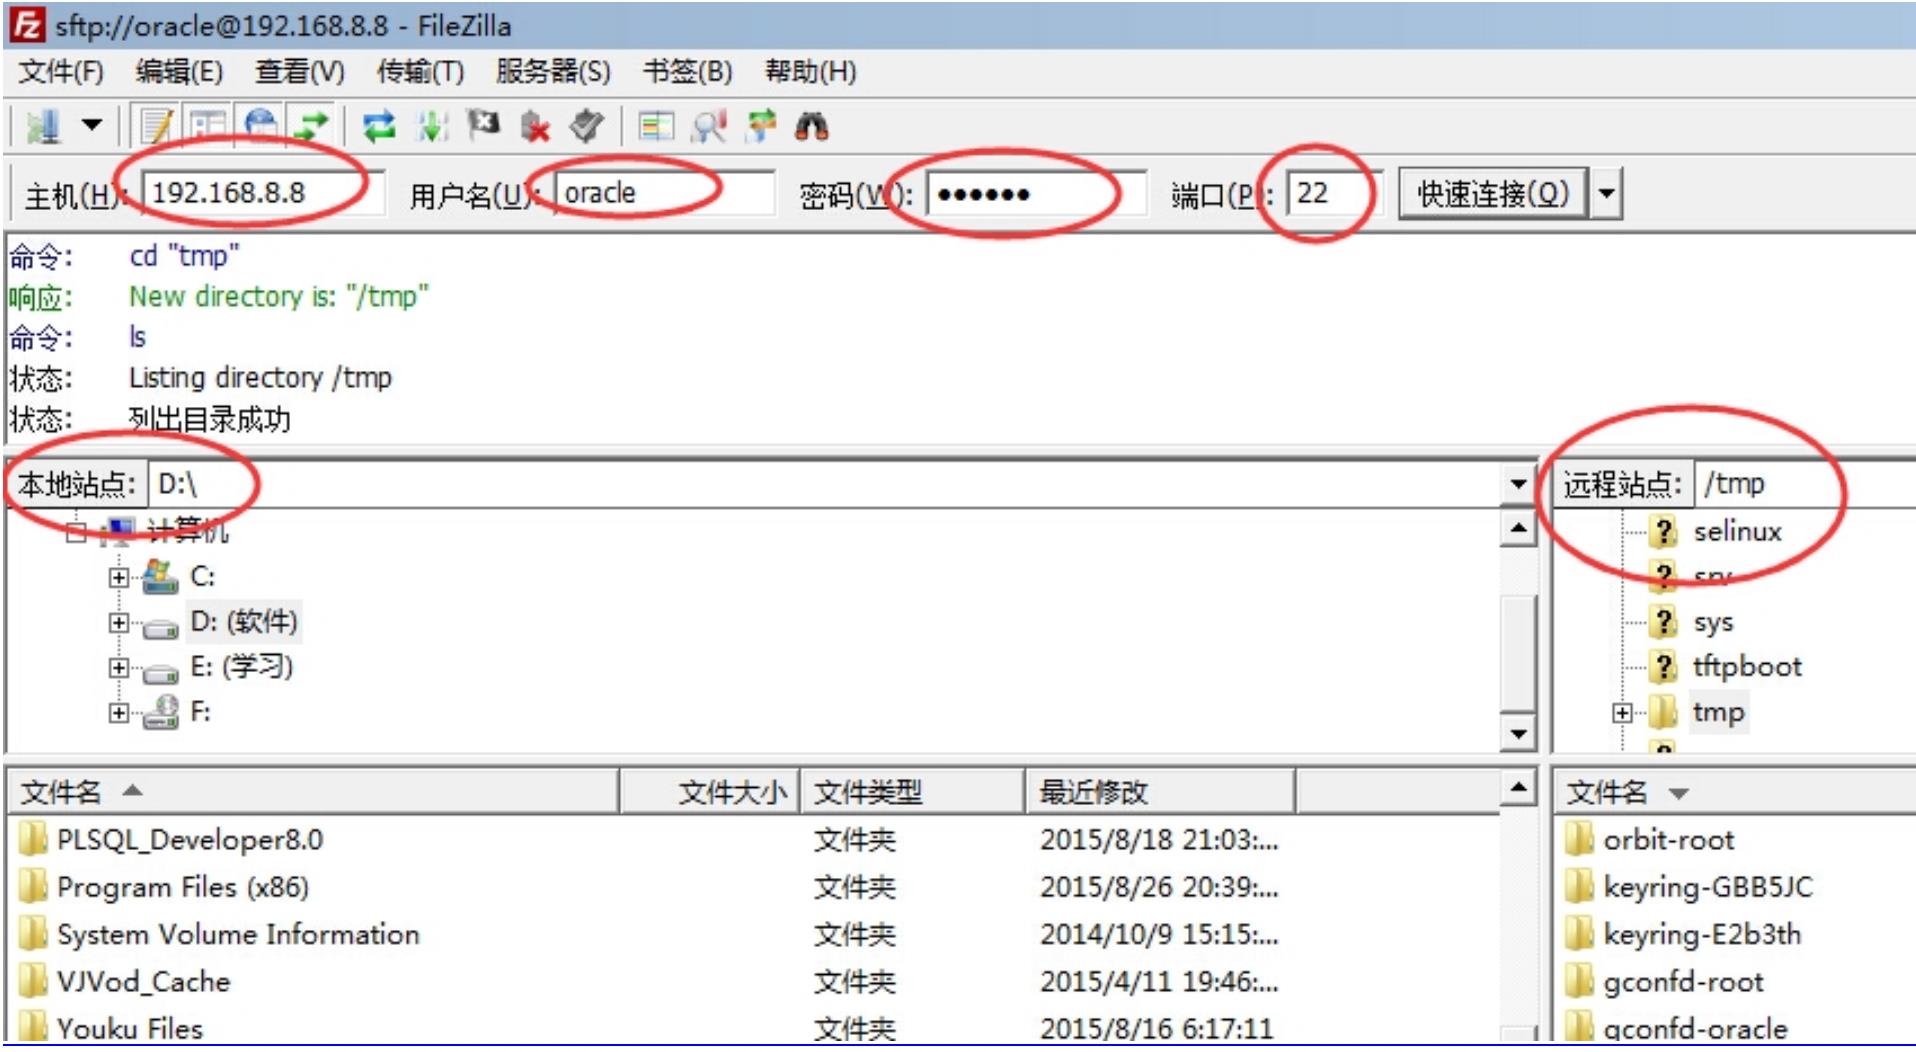The image size is (1916, 1052).
Task: Select the C: drive in local tree
Action: point(202,577)
